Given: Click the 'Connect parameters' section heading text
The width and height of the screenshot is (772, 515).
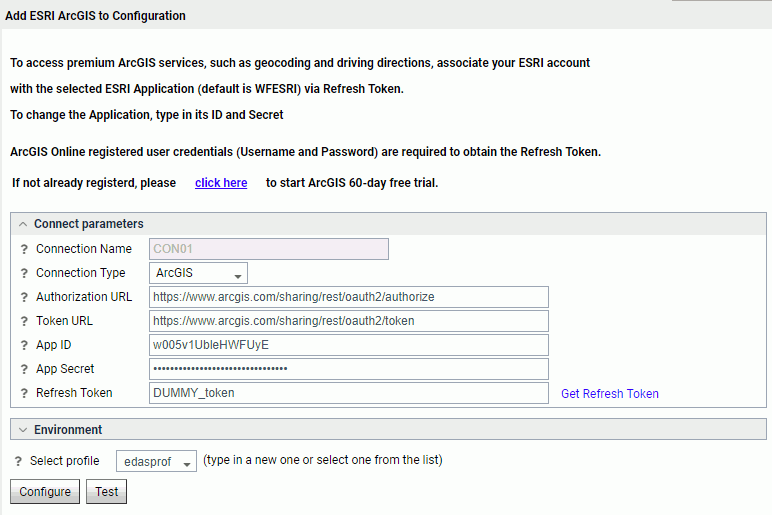Looking at the screenshot, I should [89, 224].
